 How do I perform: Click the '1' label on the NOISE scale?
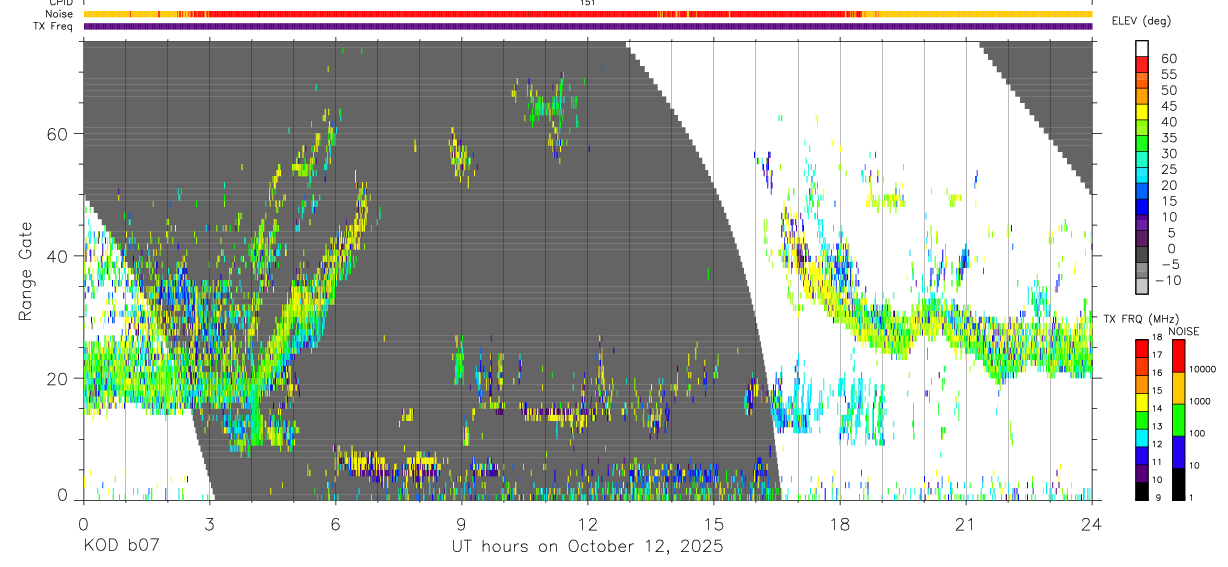click(1192, 496)
